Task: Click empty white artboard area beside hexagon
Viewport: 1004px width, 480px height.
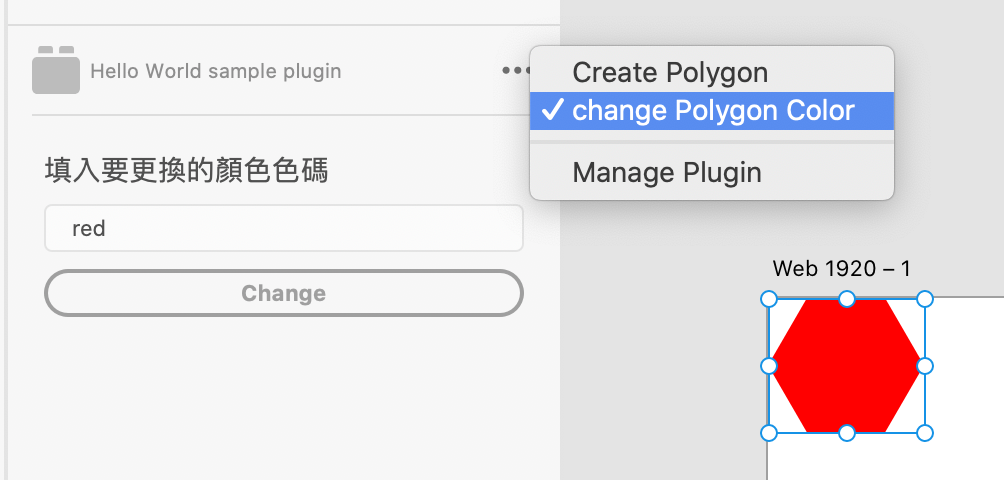Action: click(x=967, y=384)
